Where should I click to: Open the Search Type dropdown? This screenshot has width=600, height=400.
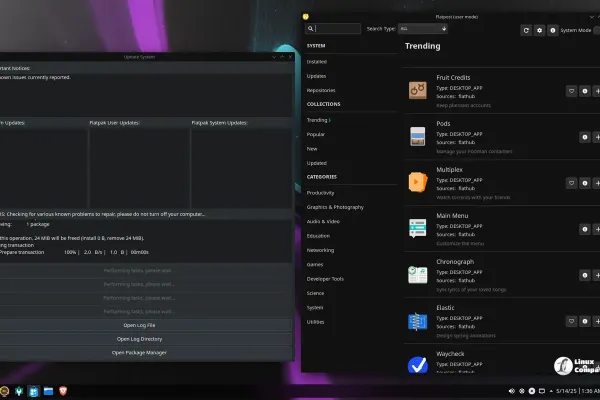click(423, 28)
